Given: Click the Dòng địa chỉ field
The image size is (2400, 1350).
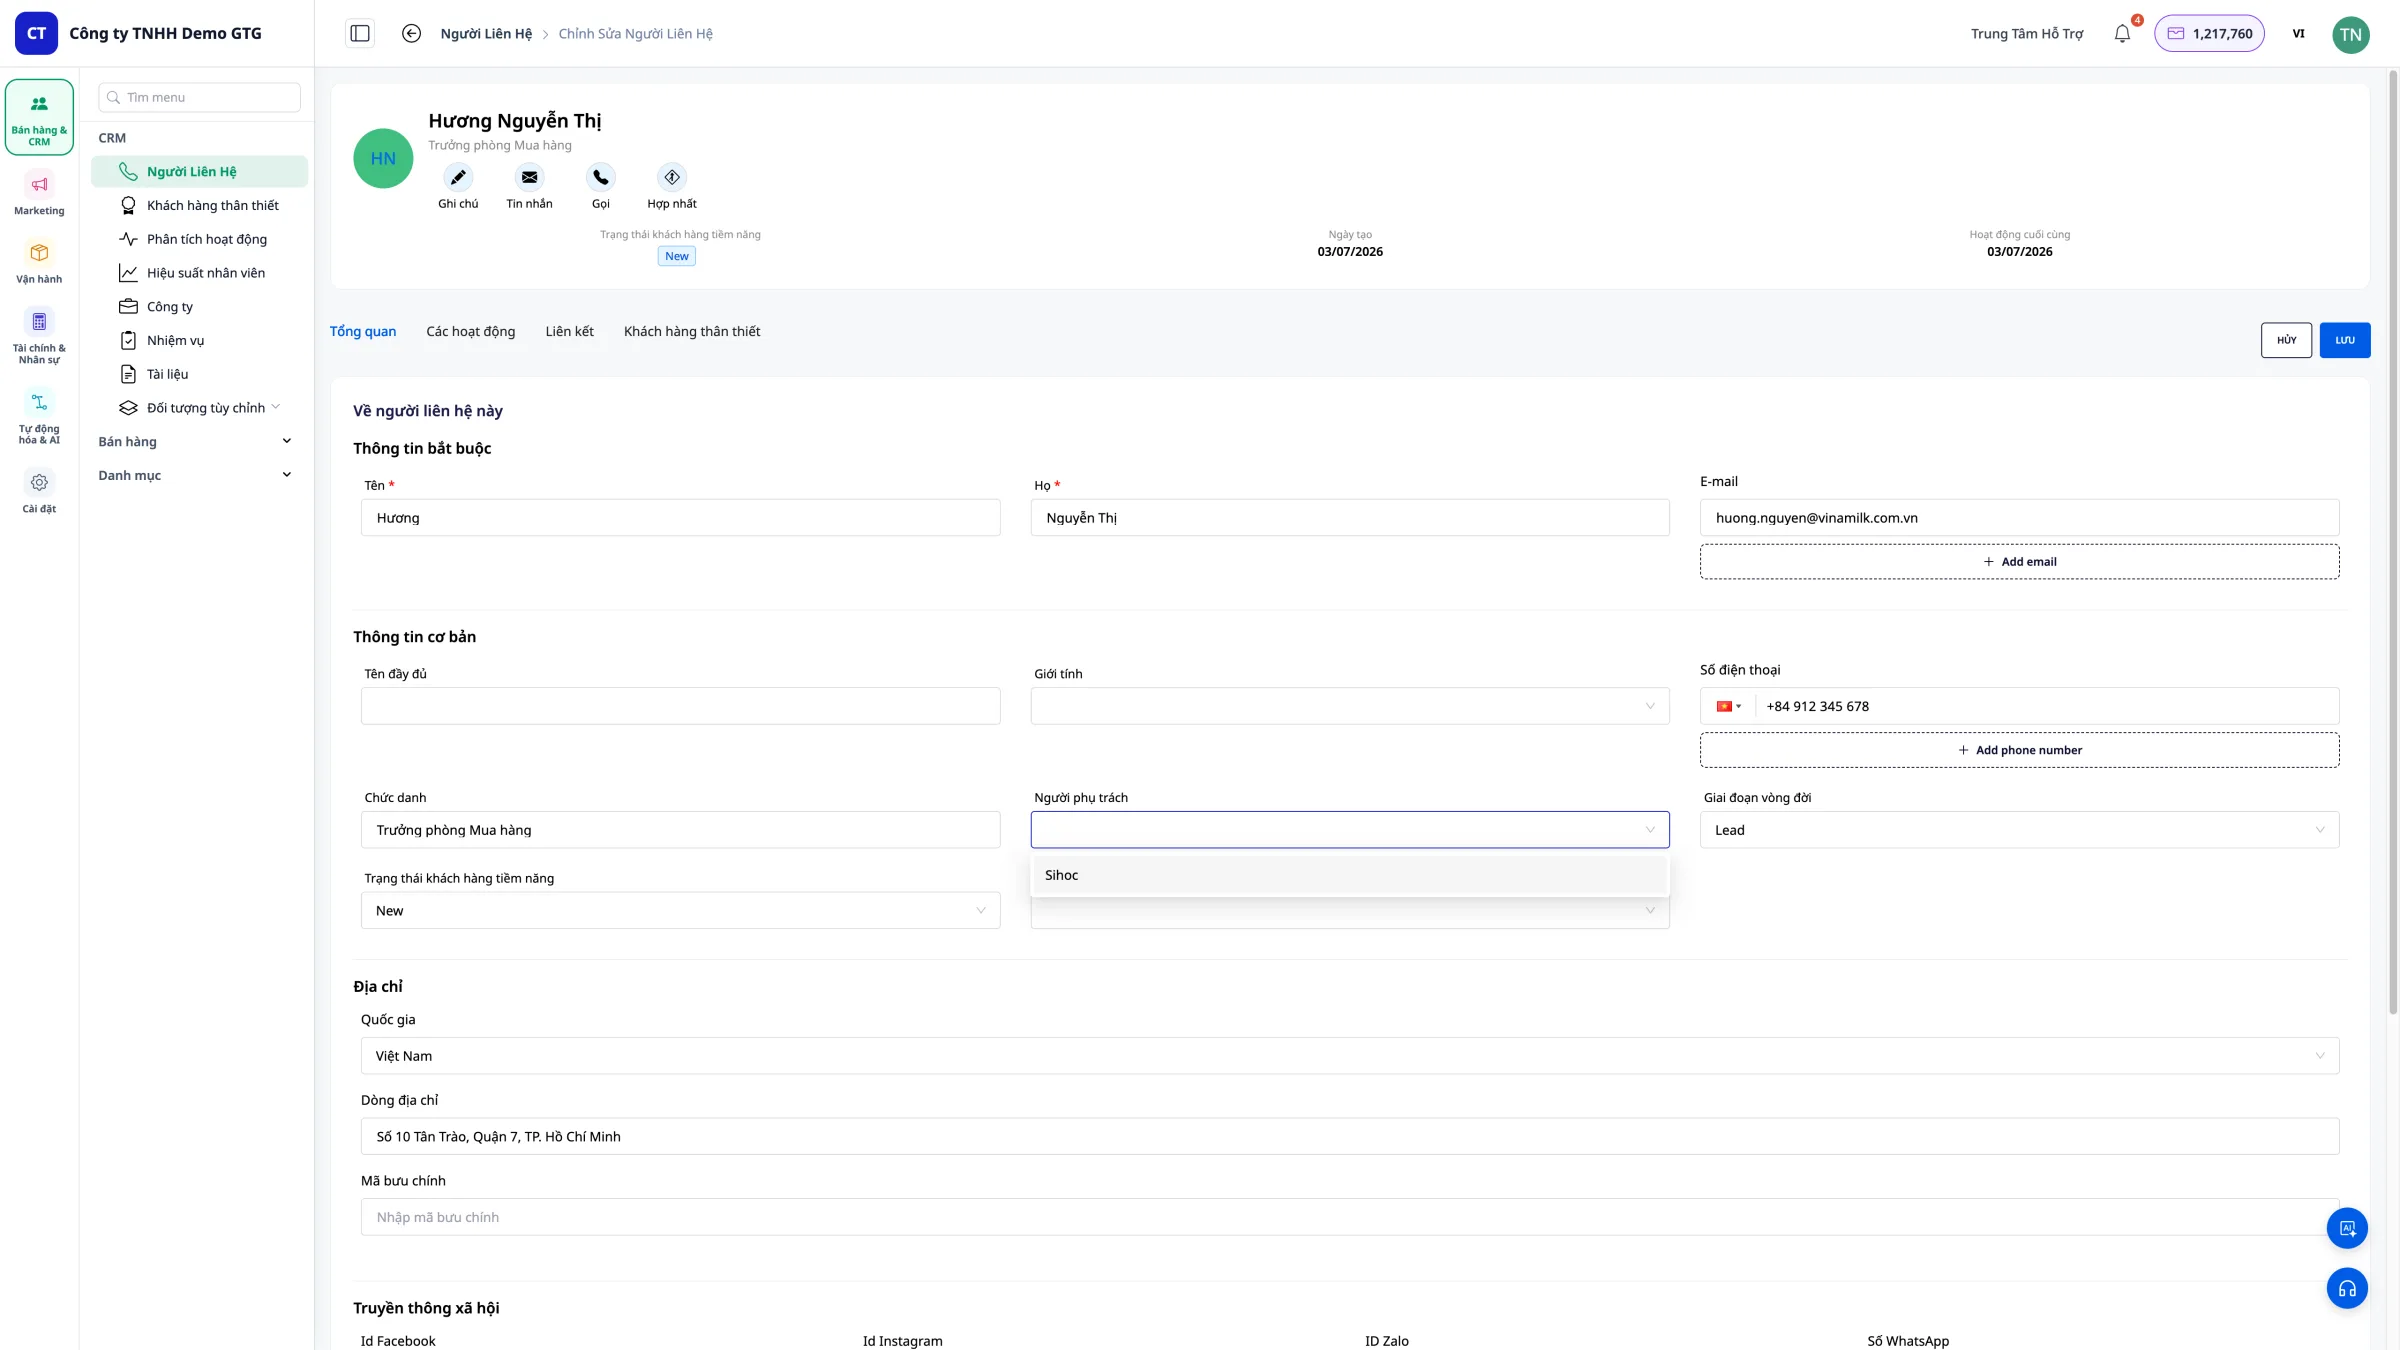Looking at the screenshot, I should 1350,1137.
